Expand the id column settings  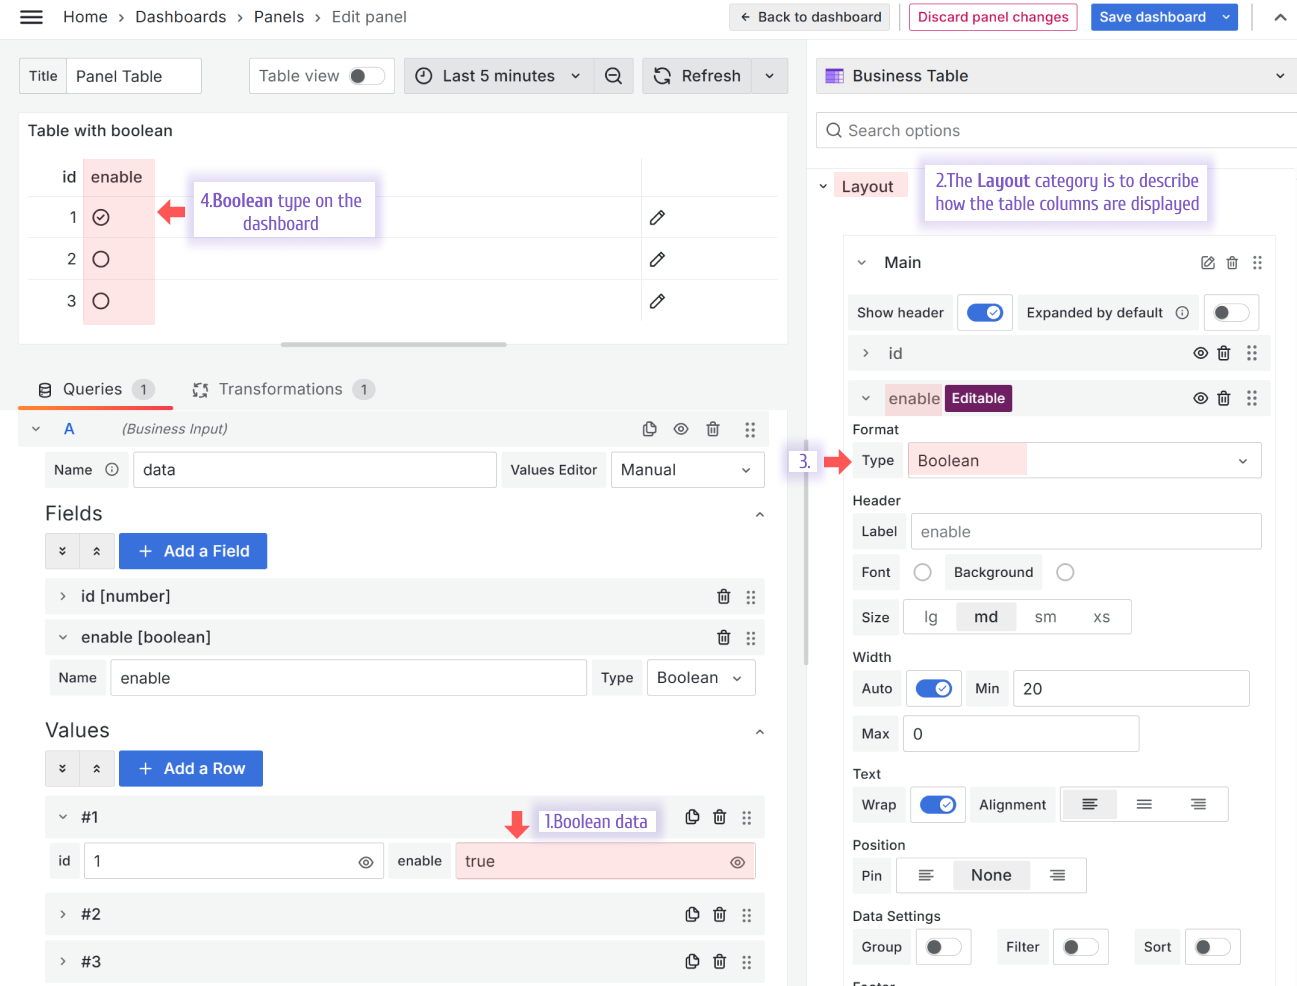[x=866, y=353]
